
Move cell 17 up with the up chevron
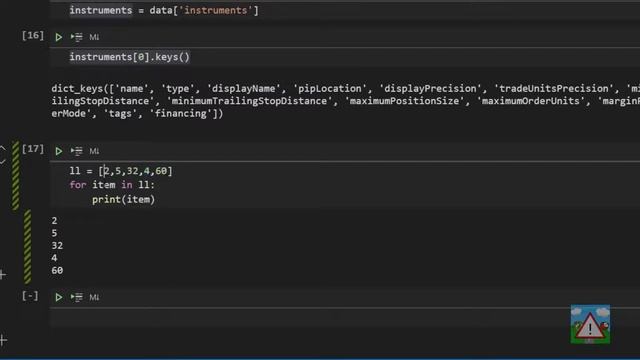coord(3,148)
